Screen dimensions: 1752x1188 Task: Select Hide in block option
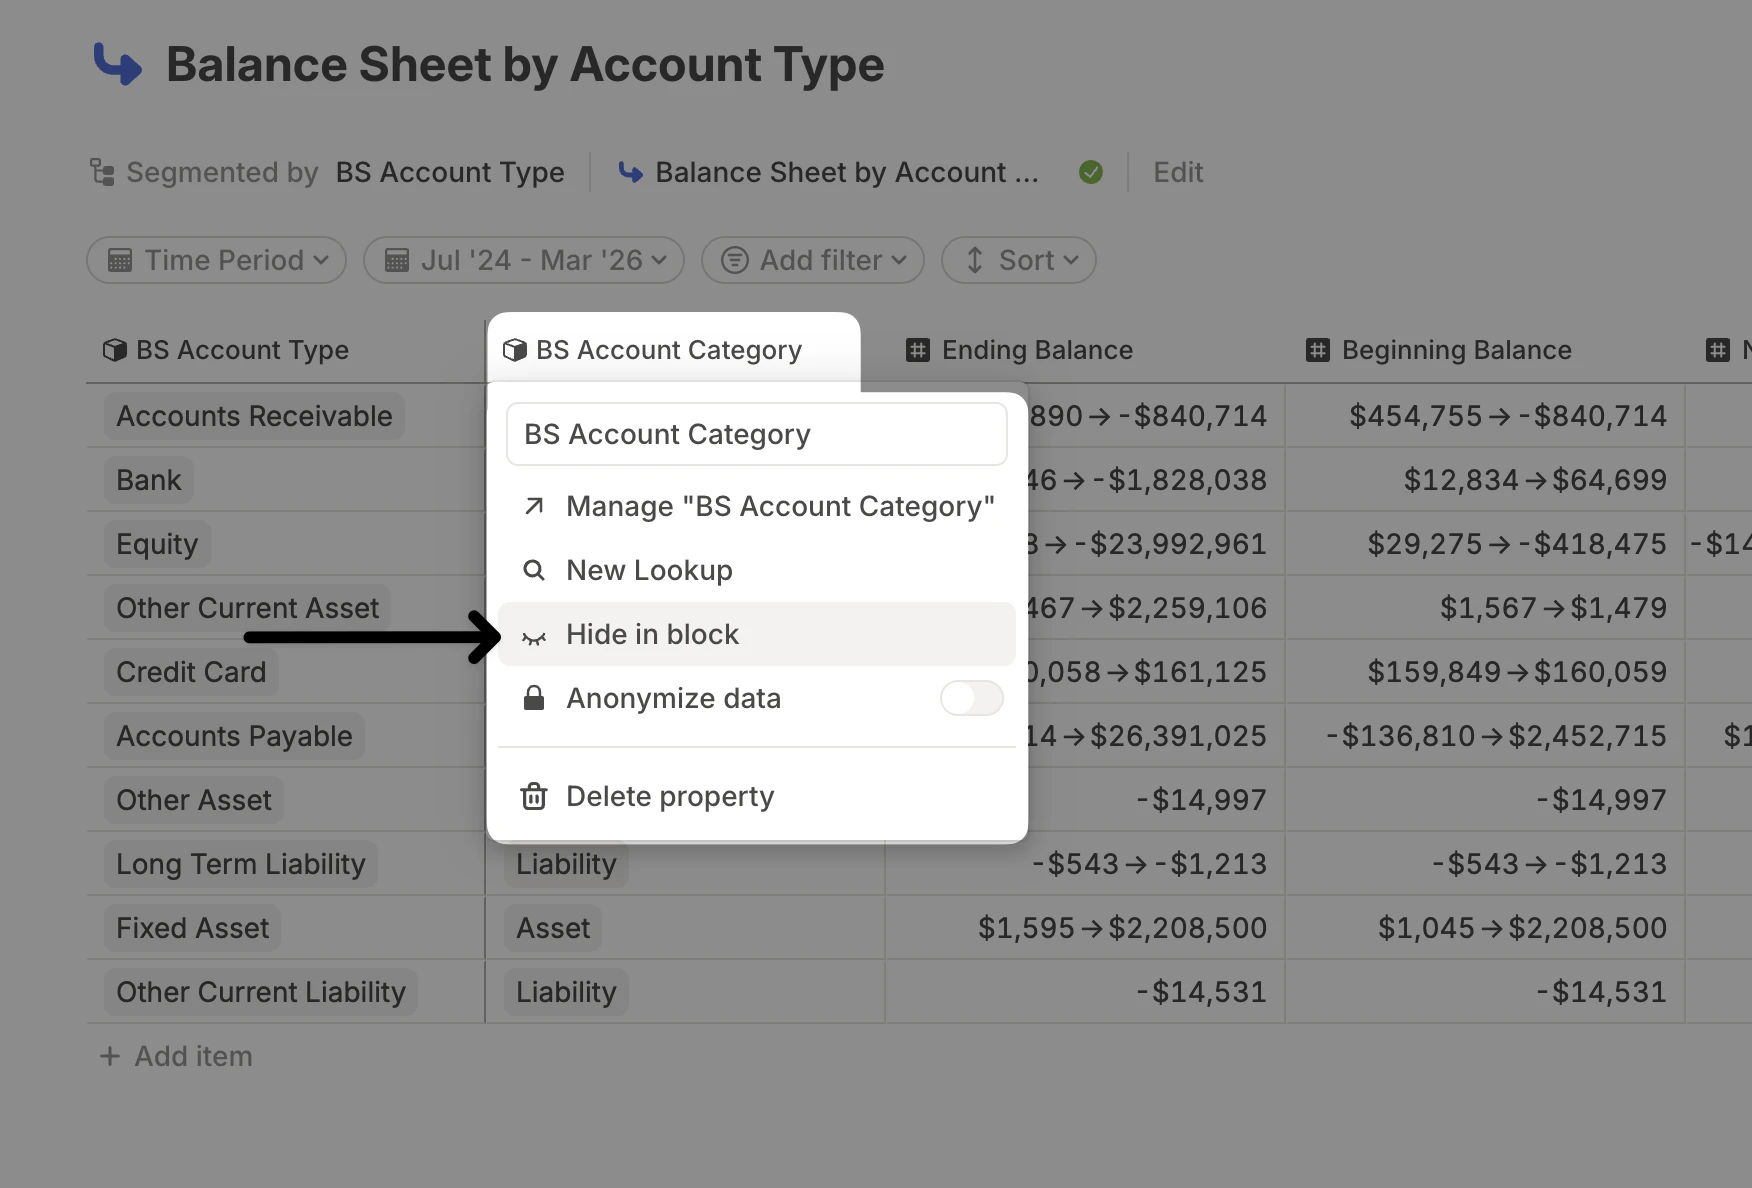[x=652, y=634]
